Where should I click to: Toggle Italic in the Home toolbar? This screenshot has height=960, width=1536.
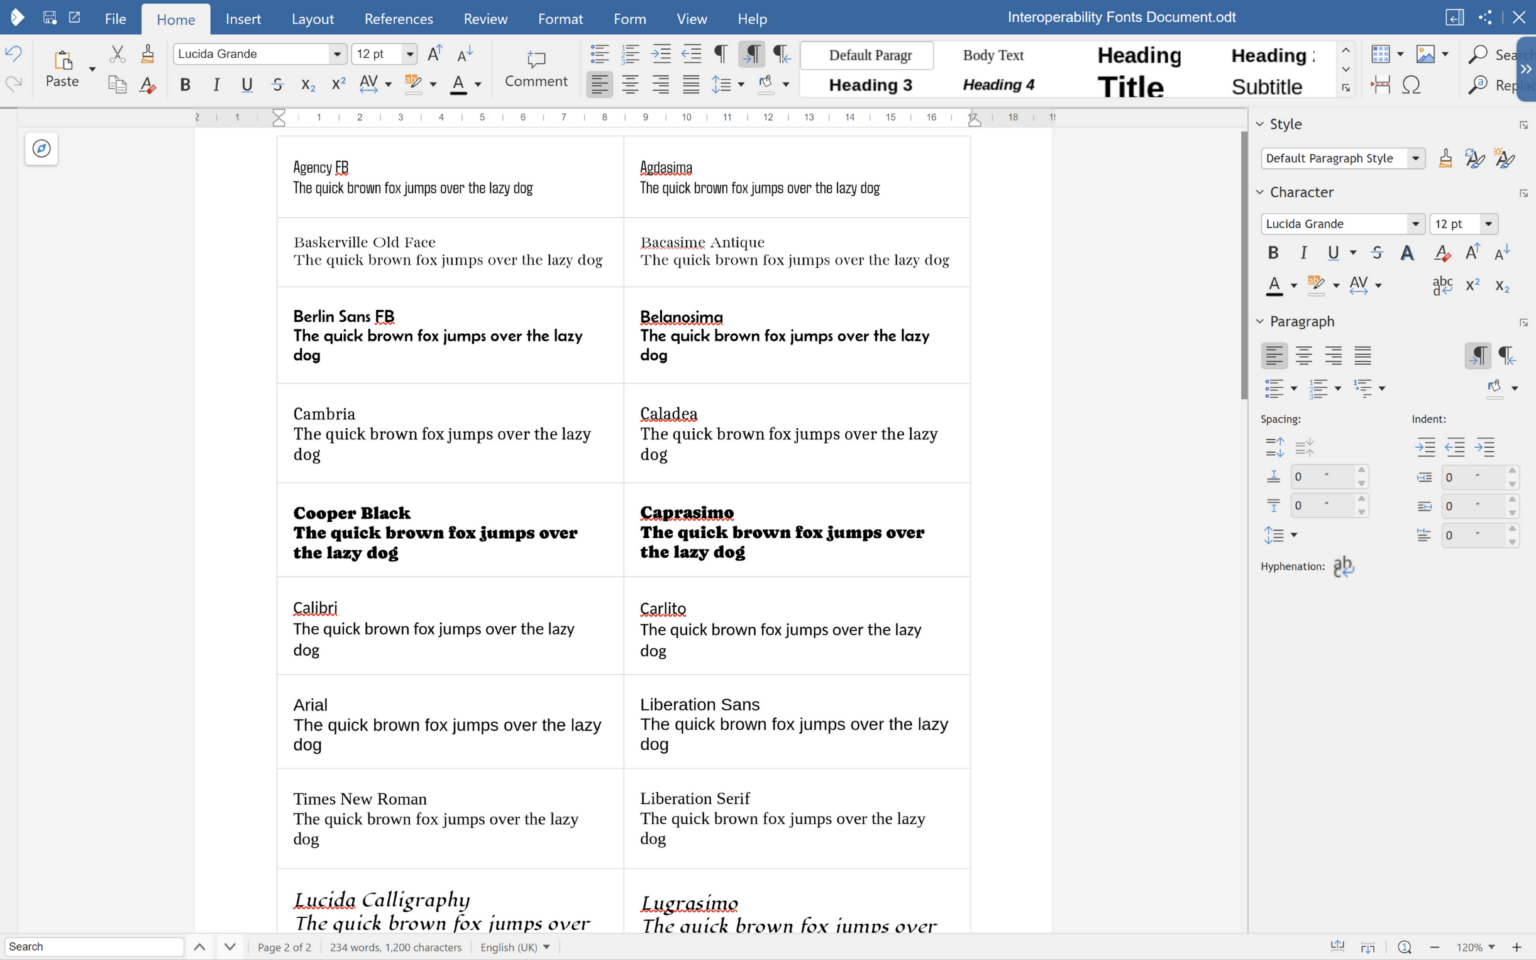click(x=216, y=85)
